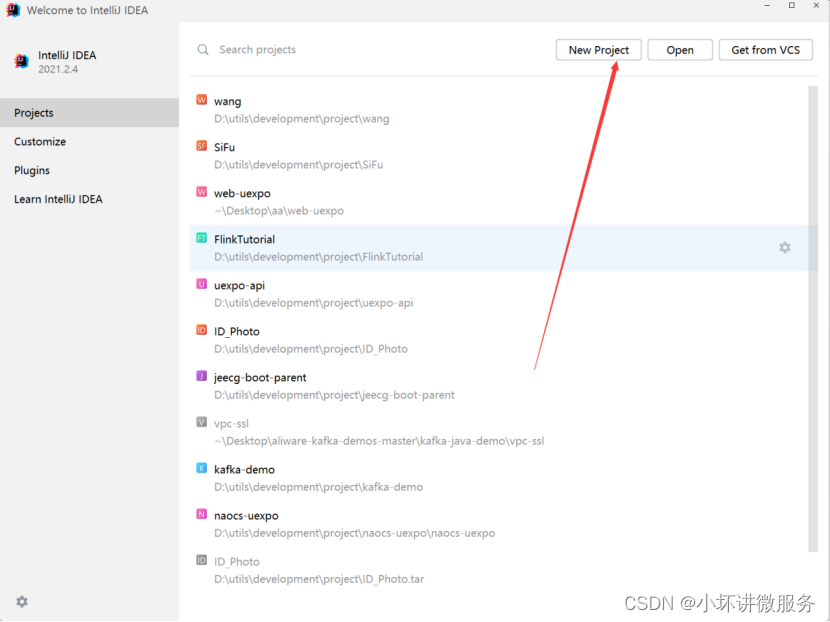Click IntelliJ IDEA logo in sidebar

click(x=22, y=61)
